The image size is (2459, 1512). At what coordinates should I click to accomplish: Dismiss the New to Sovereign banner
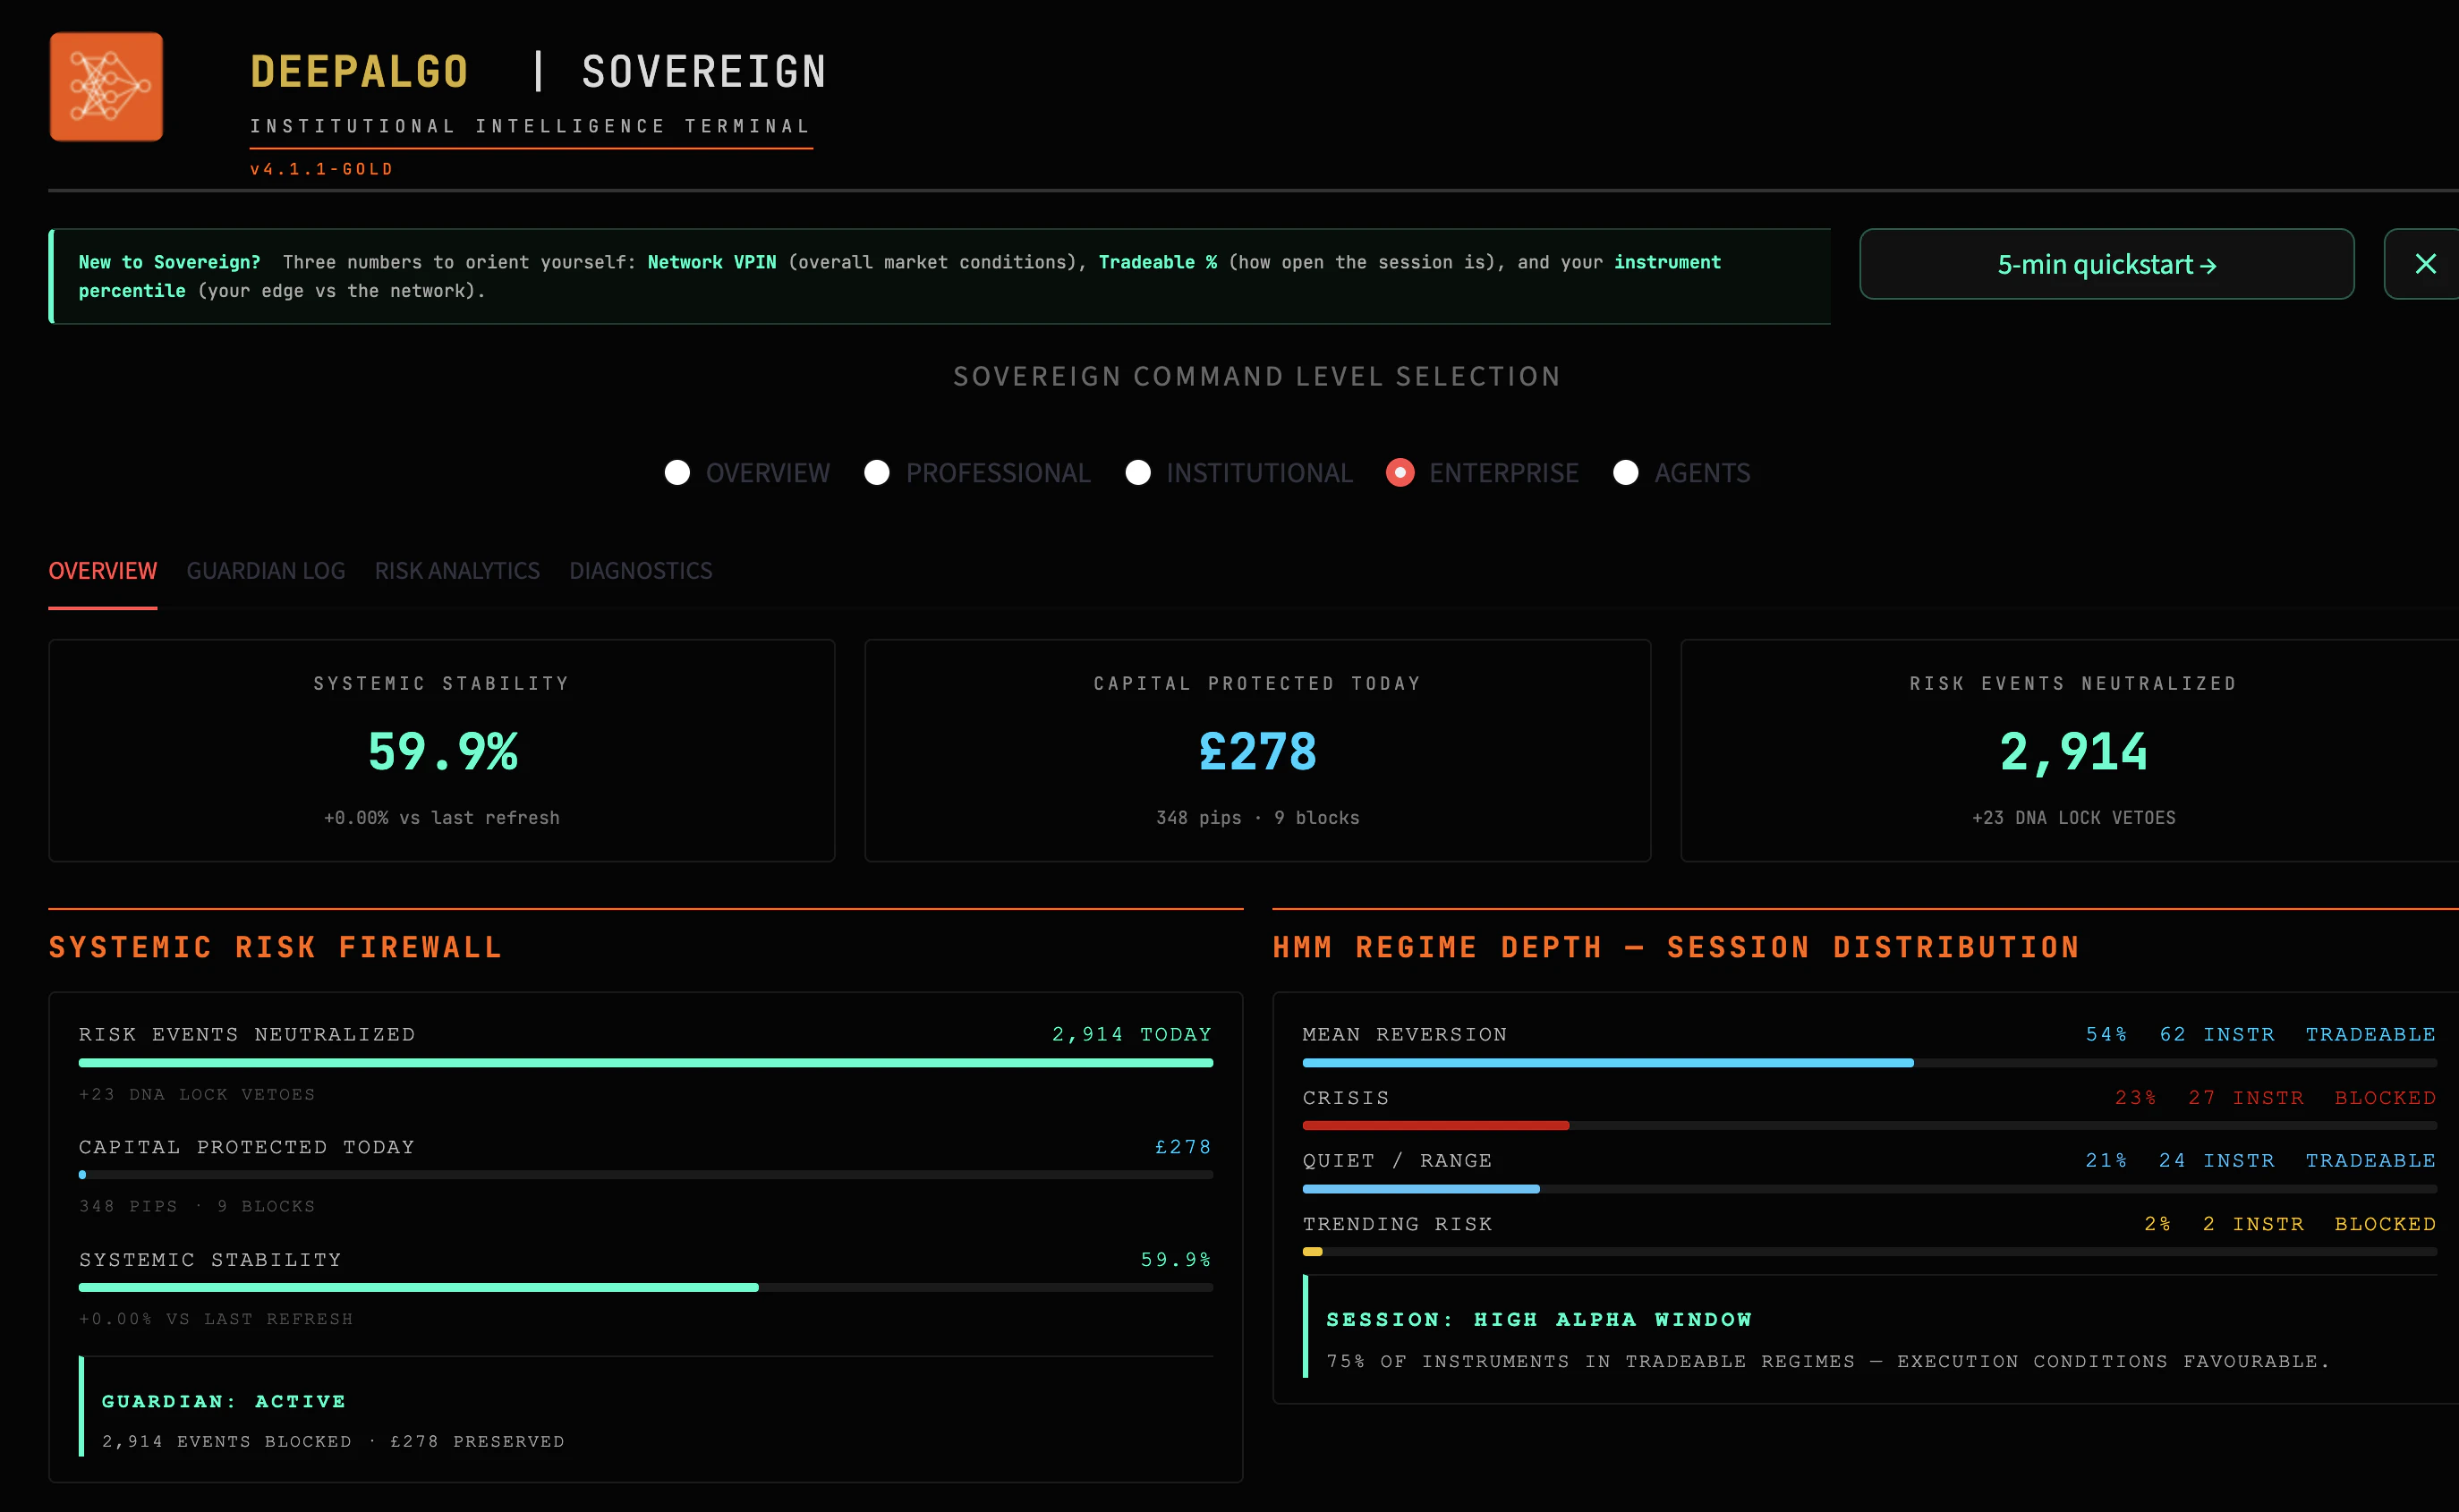[x=2424, y=264]
